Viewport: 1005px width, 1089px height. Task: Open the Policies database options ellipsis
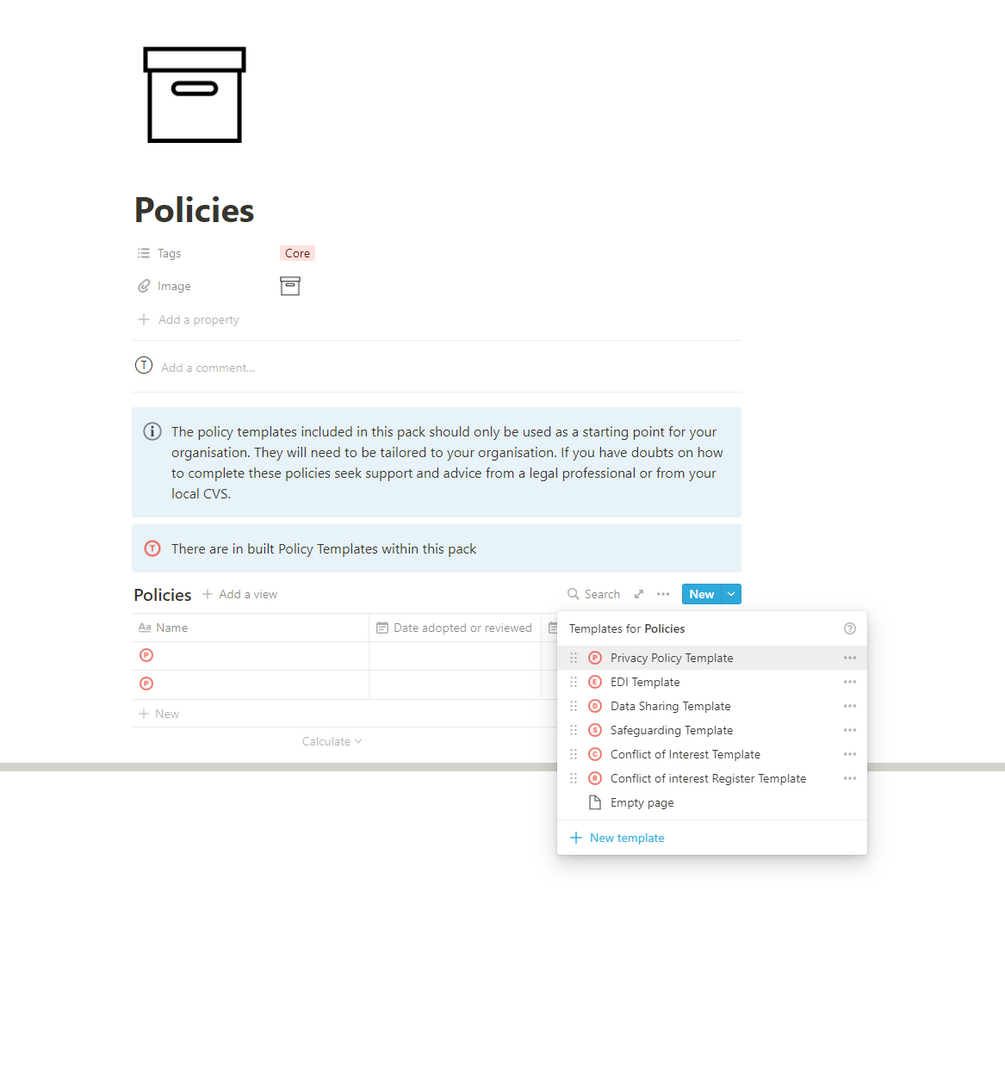[x=663, y=594]
